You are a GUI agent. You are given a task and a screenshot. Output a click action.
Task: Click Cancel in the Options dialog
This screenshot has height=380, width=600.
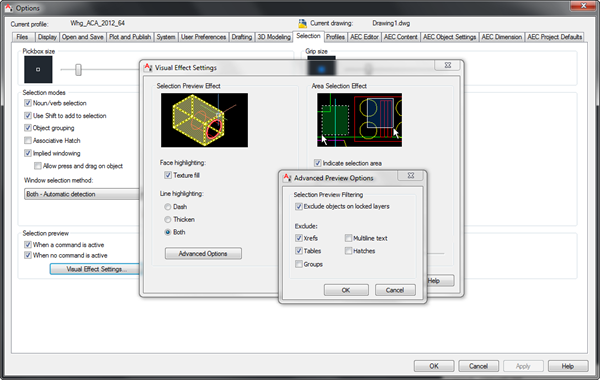[478, 366]
